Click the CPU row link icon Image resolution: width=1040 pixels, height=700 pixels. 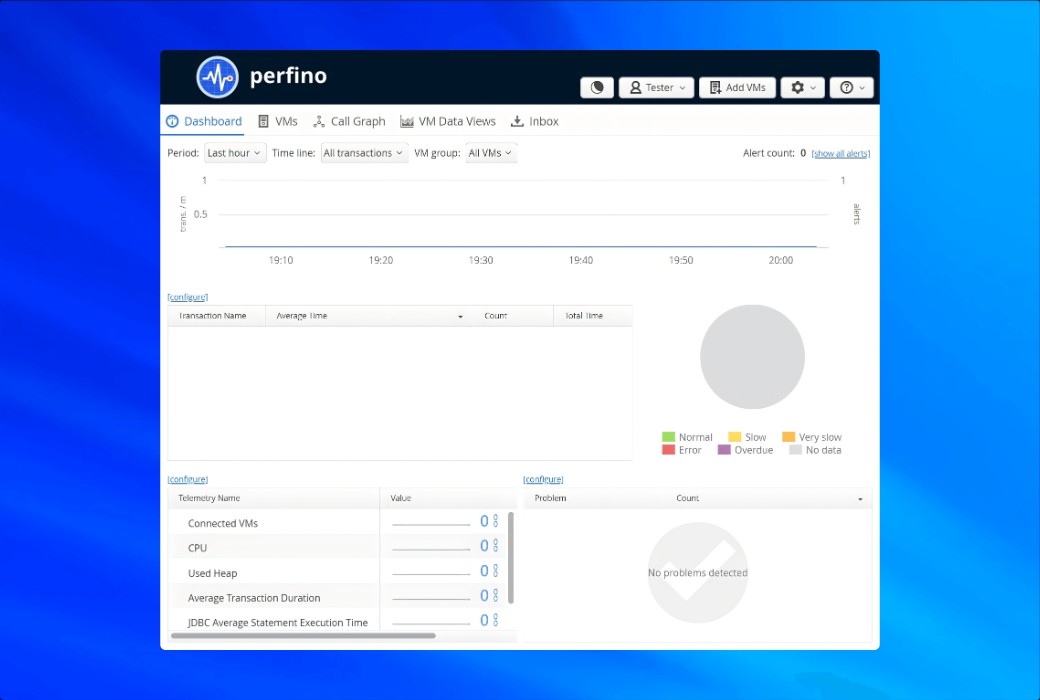(x=495, y=545)
